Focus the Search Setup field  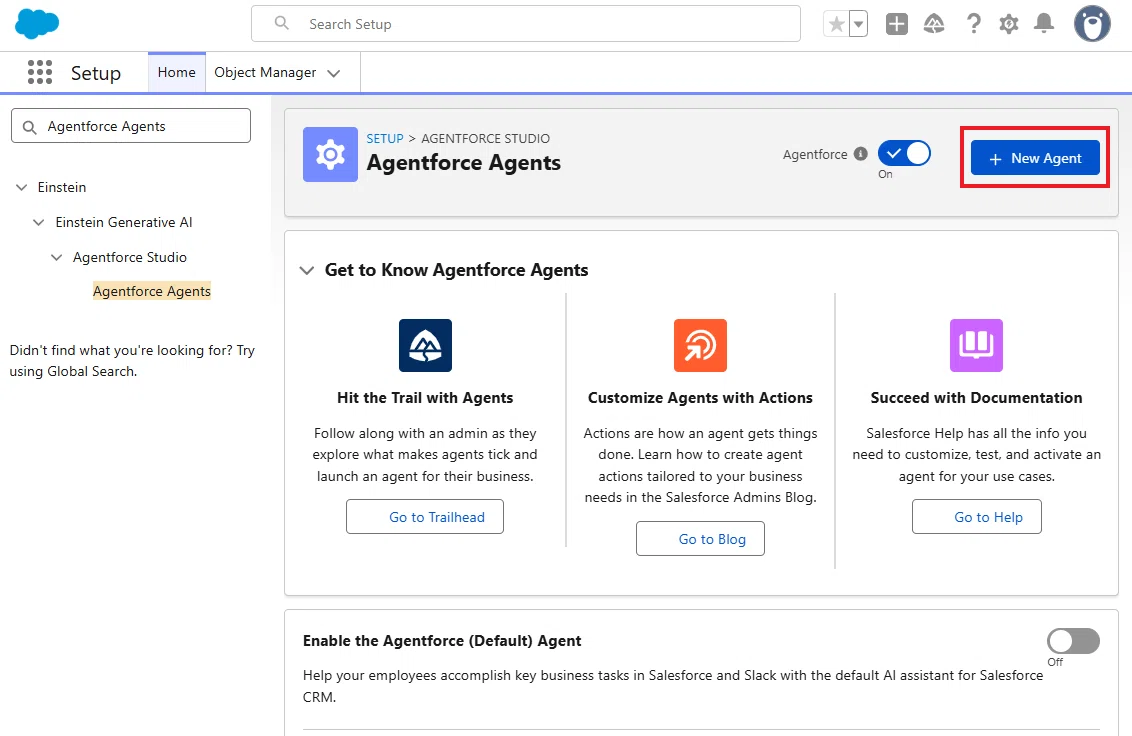tap(526, 24)
